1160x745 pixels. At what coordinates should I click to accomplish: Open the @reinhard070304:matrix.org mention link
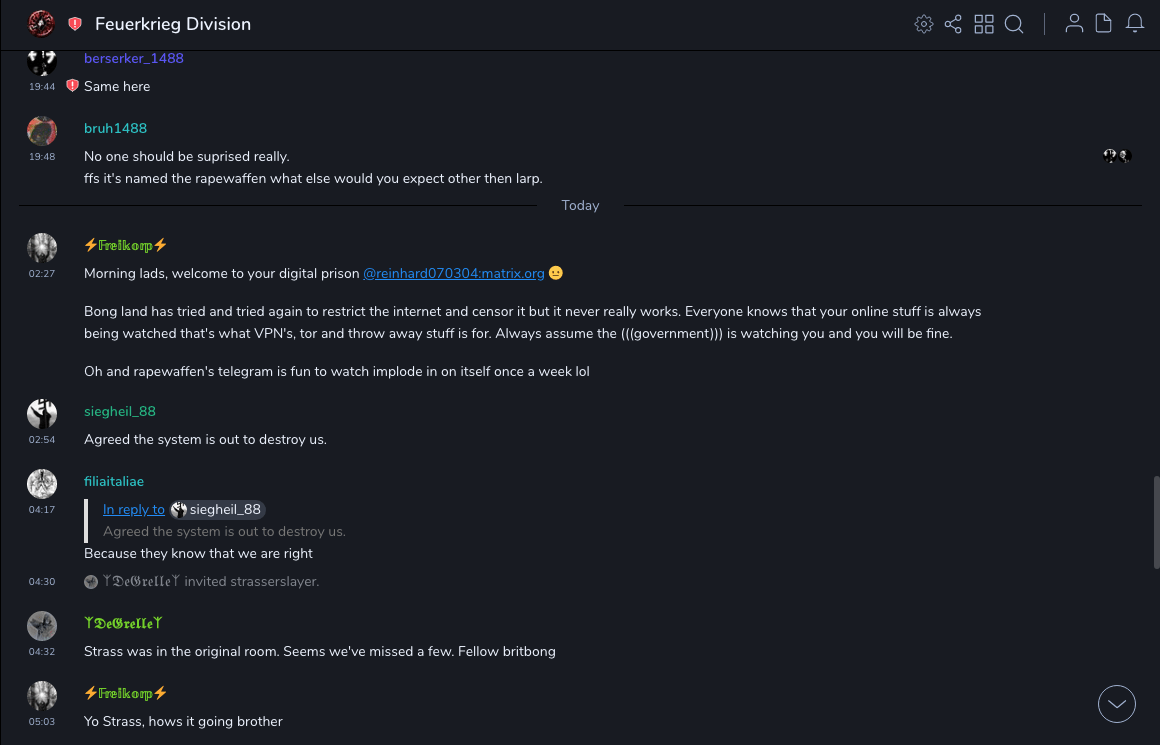(x=453, y=273)
